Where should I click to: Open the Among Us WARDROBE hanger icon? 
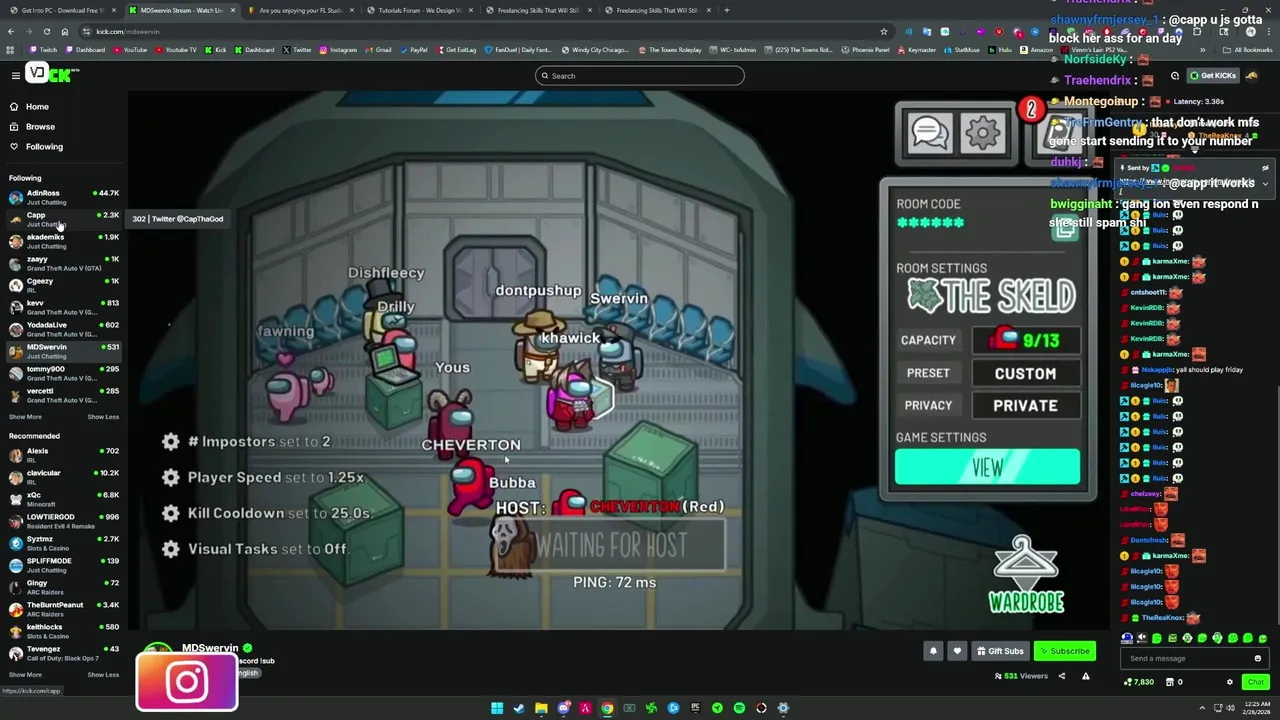click(x=1025, y=575)
